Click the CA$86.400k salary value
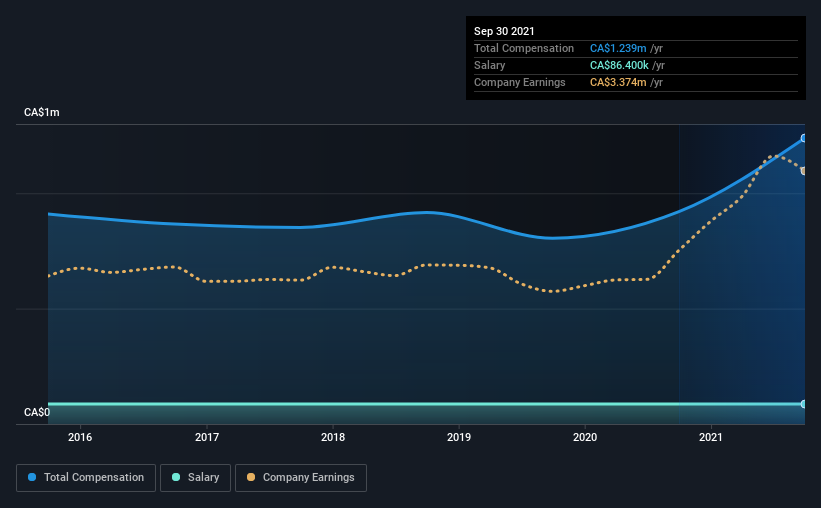The width and height of the screenshot is (821, 508). tap(619, 65)
